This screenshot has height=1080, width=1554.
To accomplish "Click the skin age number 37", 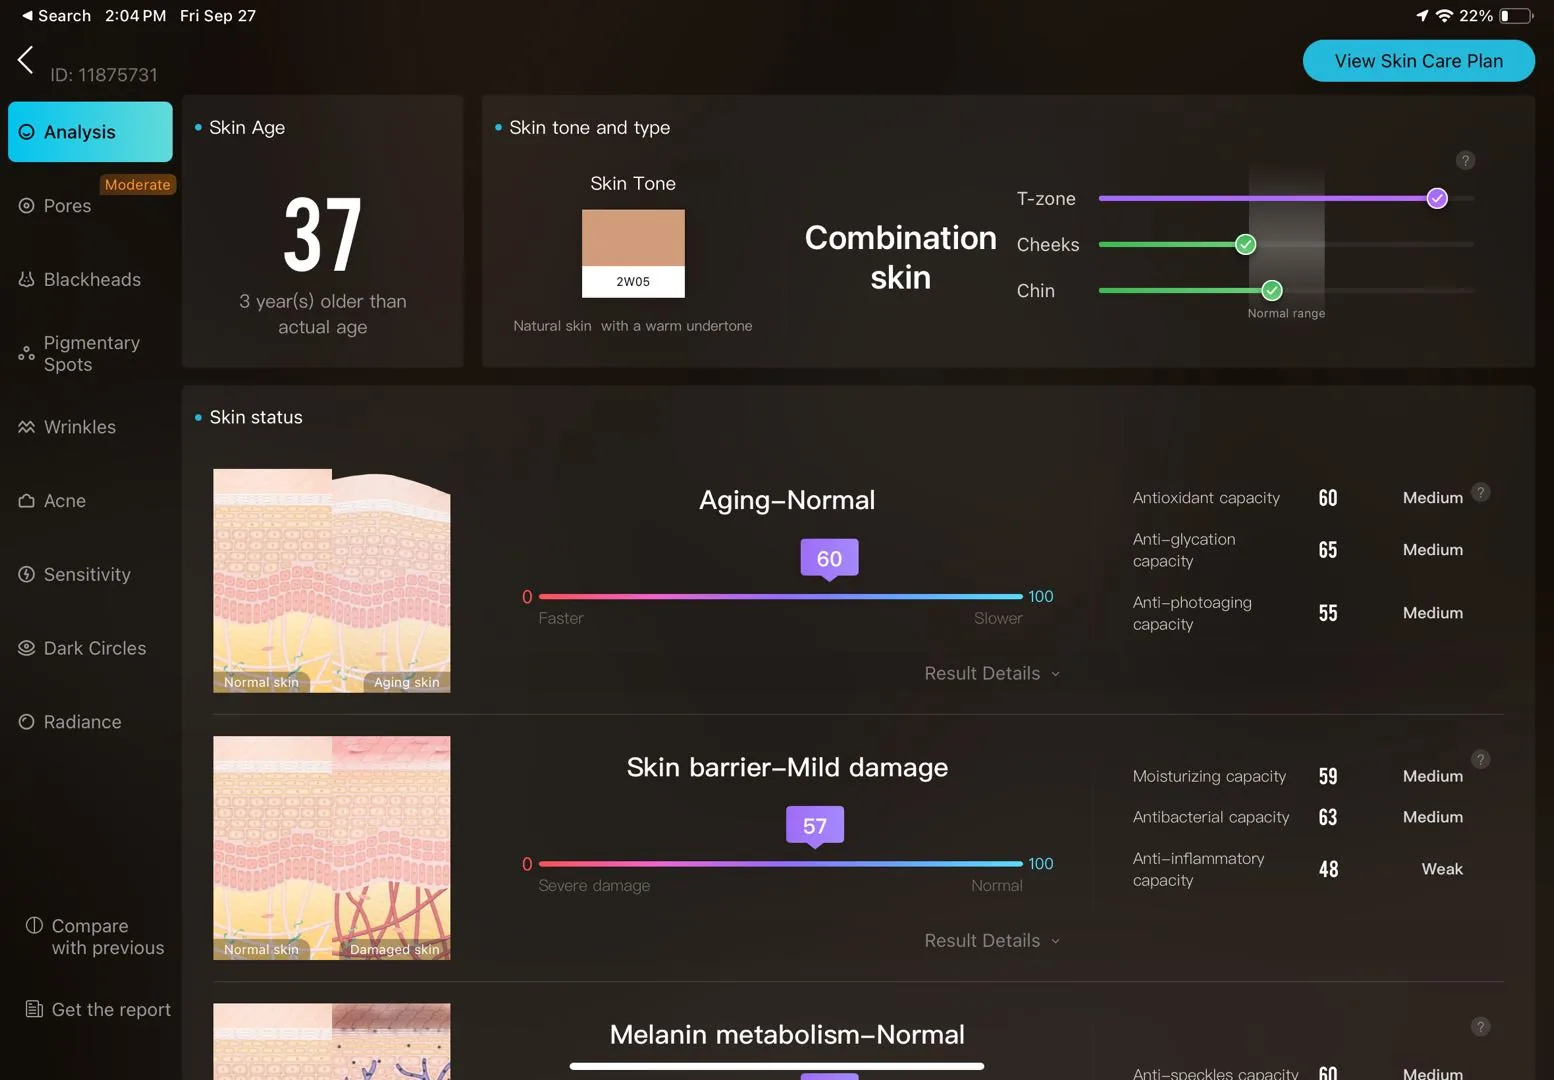I will pos(322,235).
